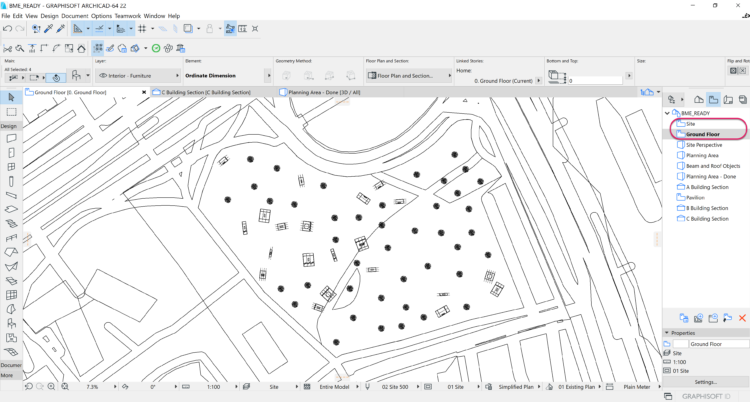Expand the More section in toolbox

tap(7, 376)
